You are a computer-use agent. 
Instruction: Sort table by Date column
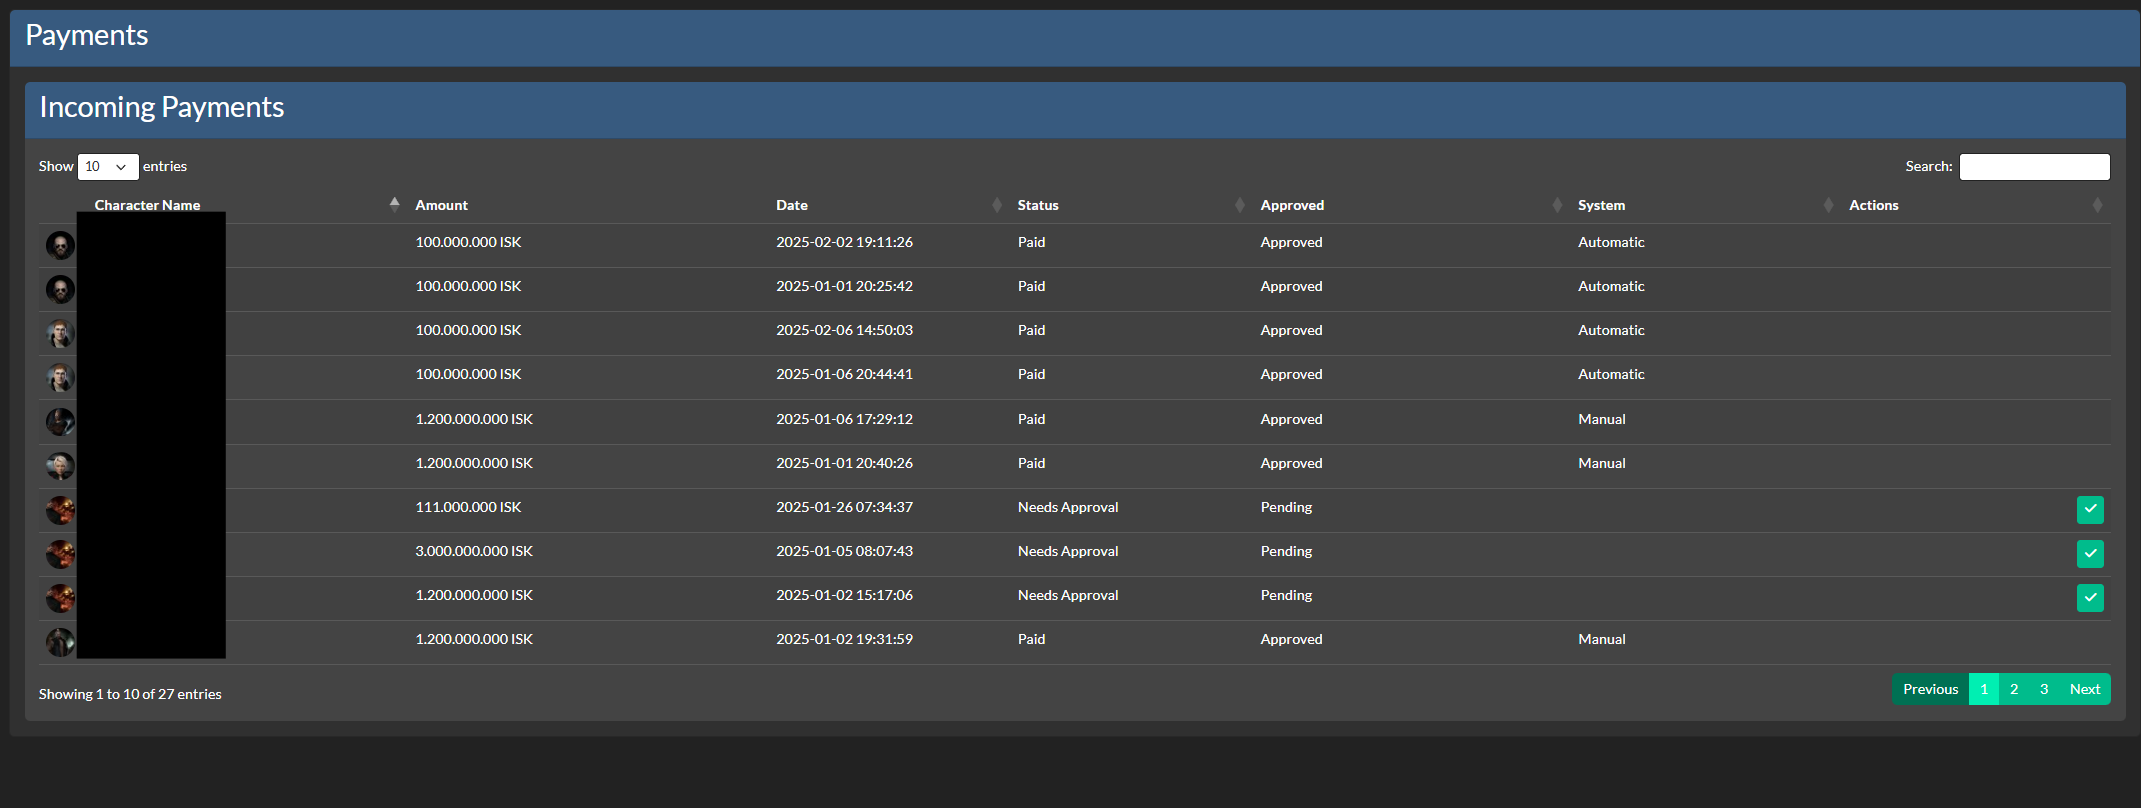(792, 205)
